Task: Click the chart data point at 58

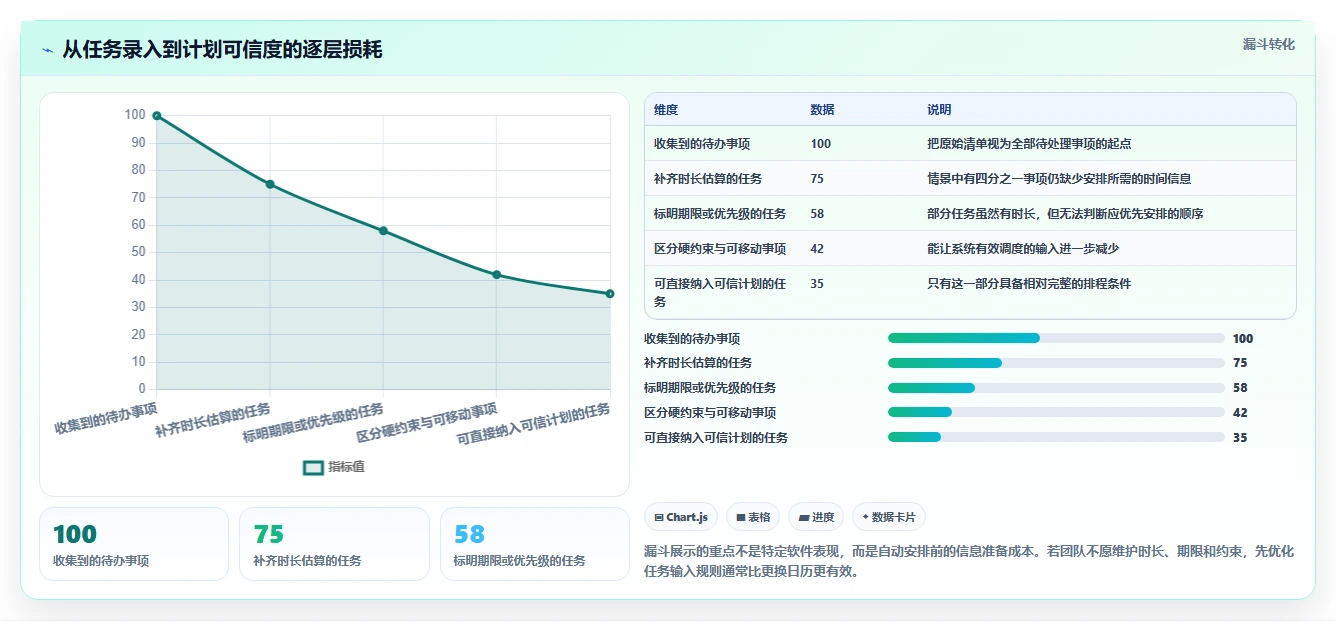Action: coord(383,231)
